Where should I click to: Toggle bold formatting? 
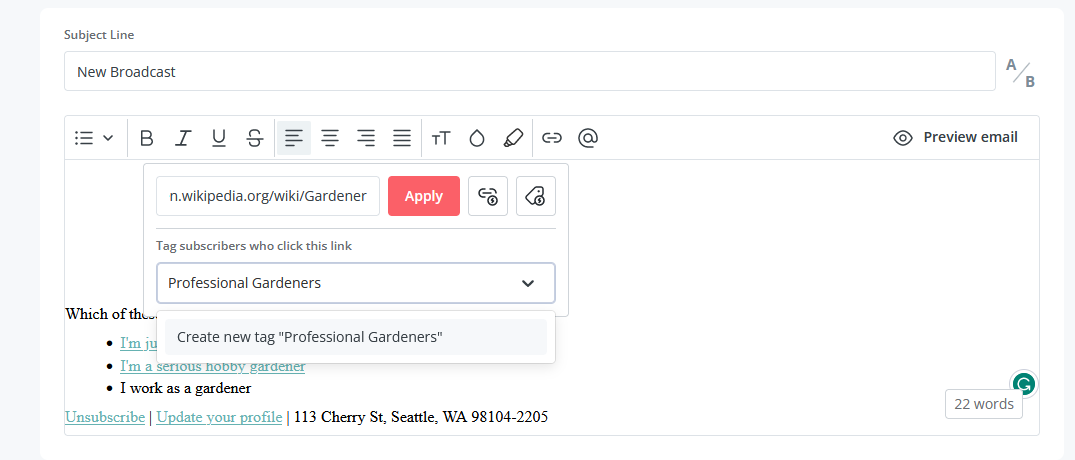(146, 138)
